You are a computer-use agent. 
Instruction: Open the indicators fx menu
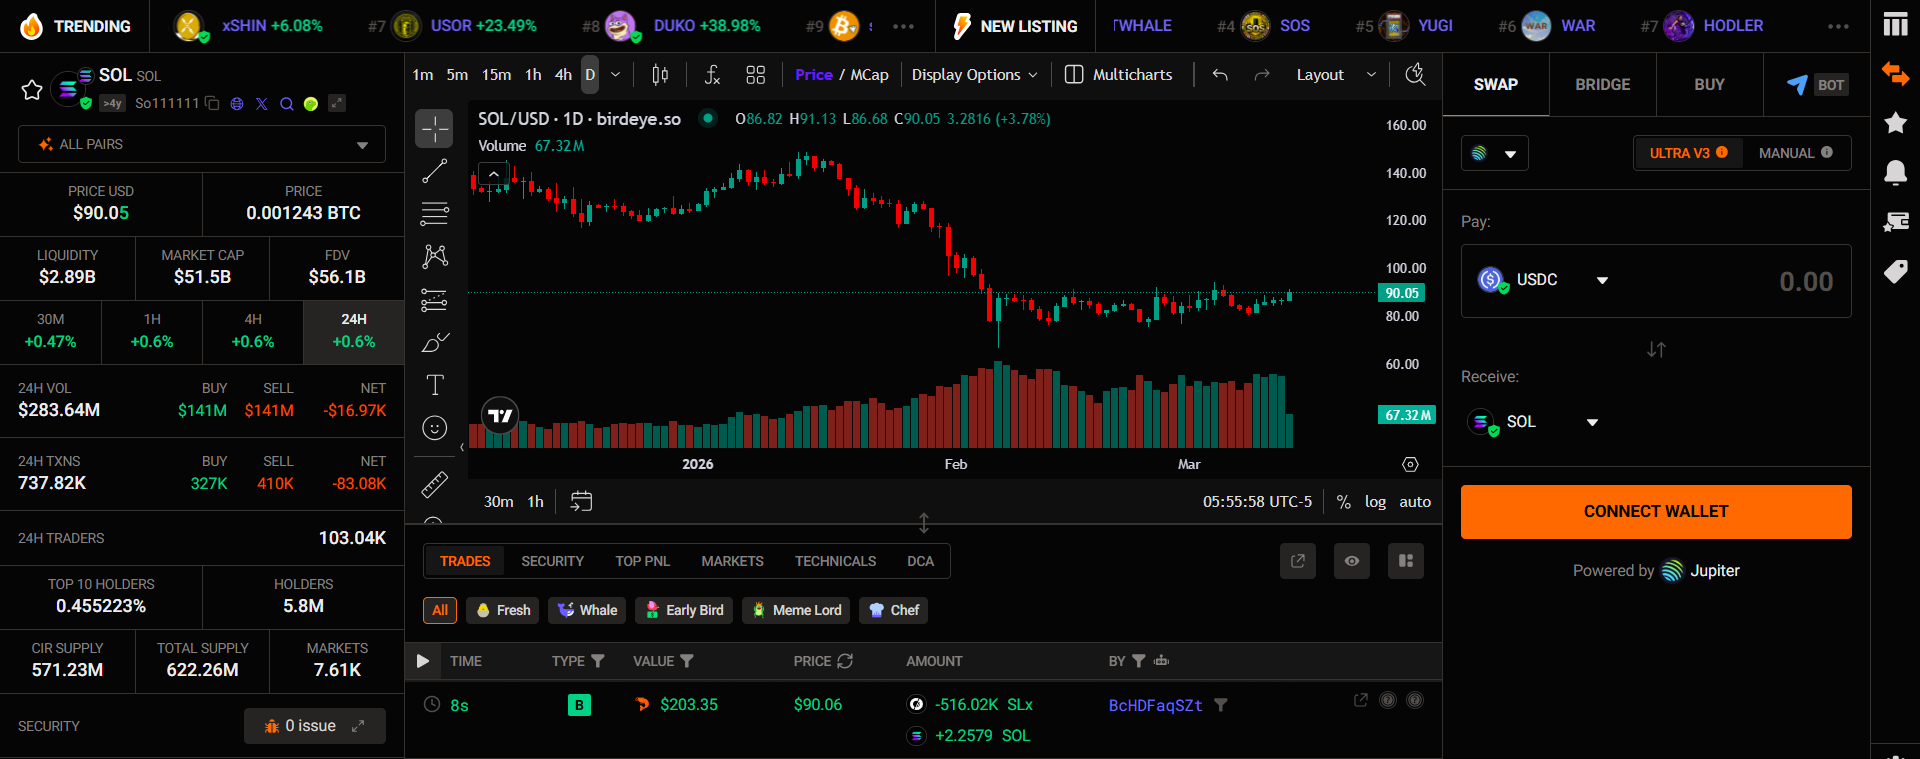click(712, 75)
